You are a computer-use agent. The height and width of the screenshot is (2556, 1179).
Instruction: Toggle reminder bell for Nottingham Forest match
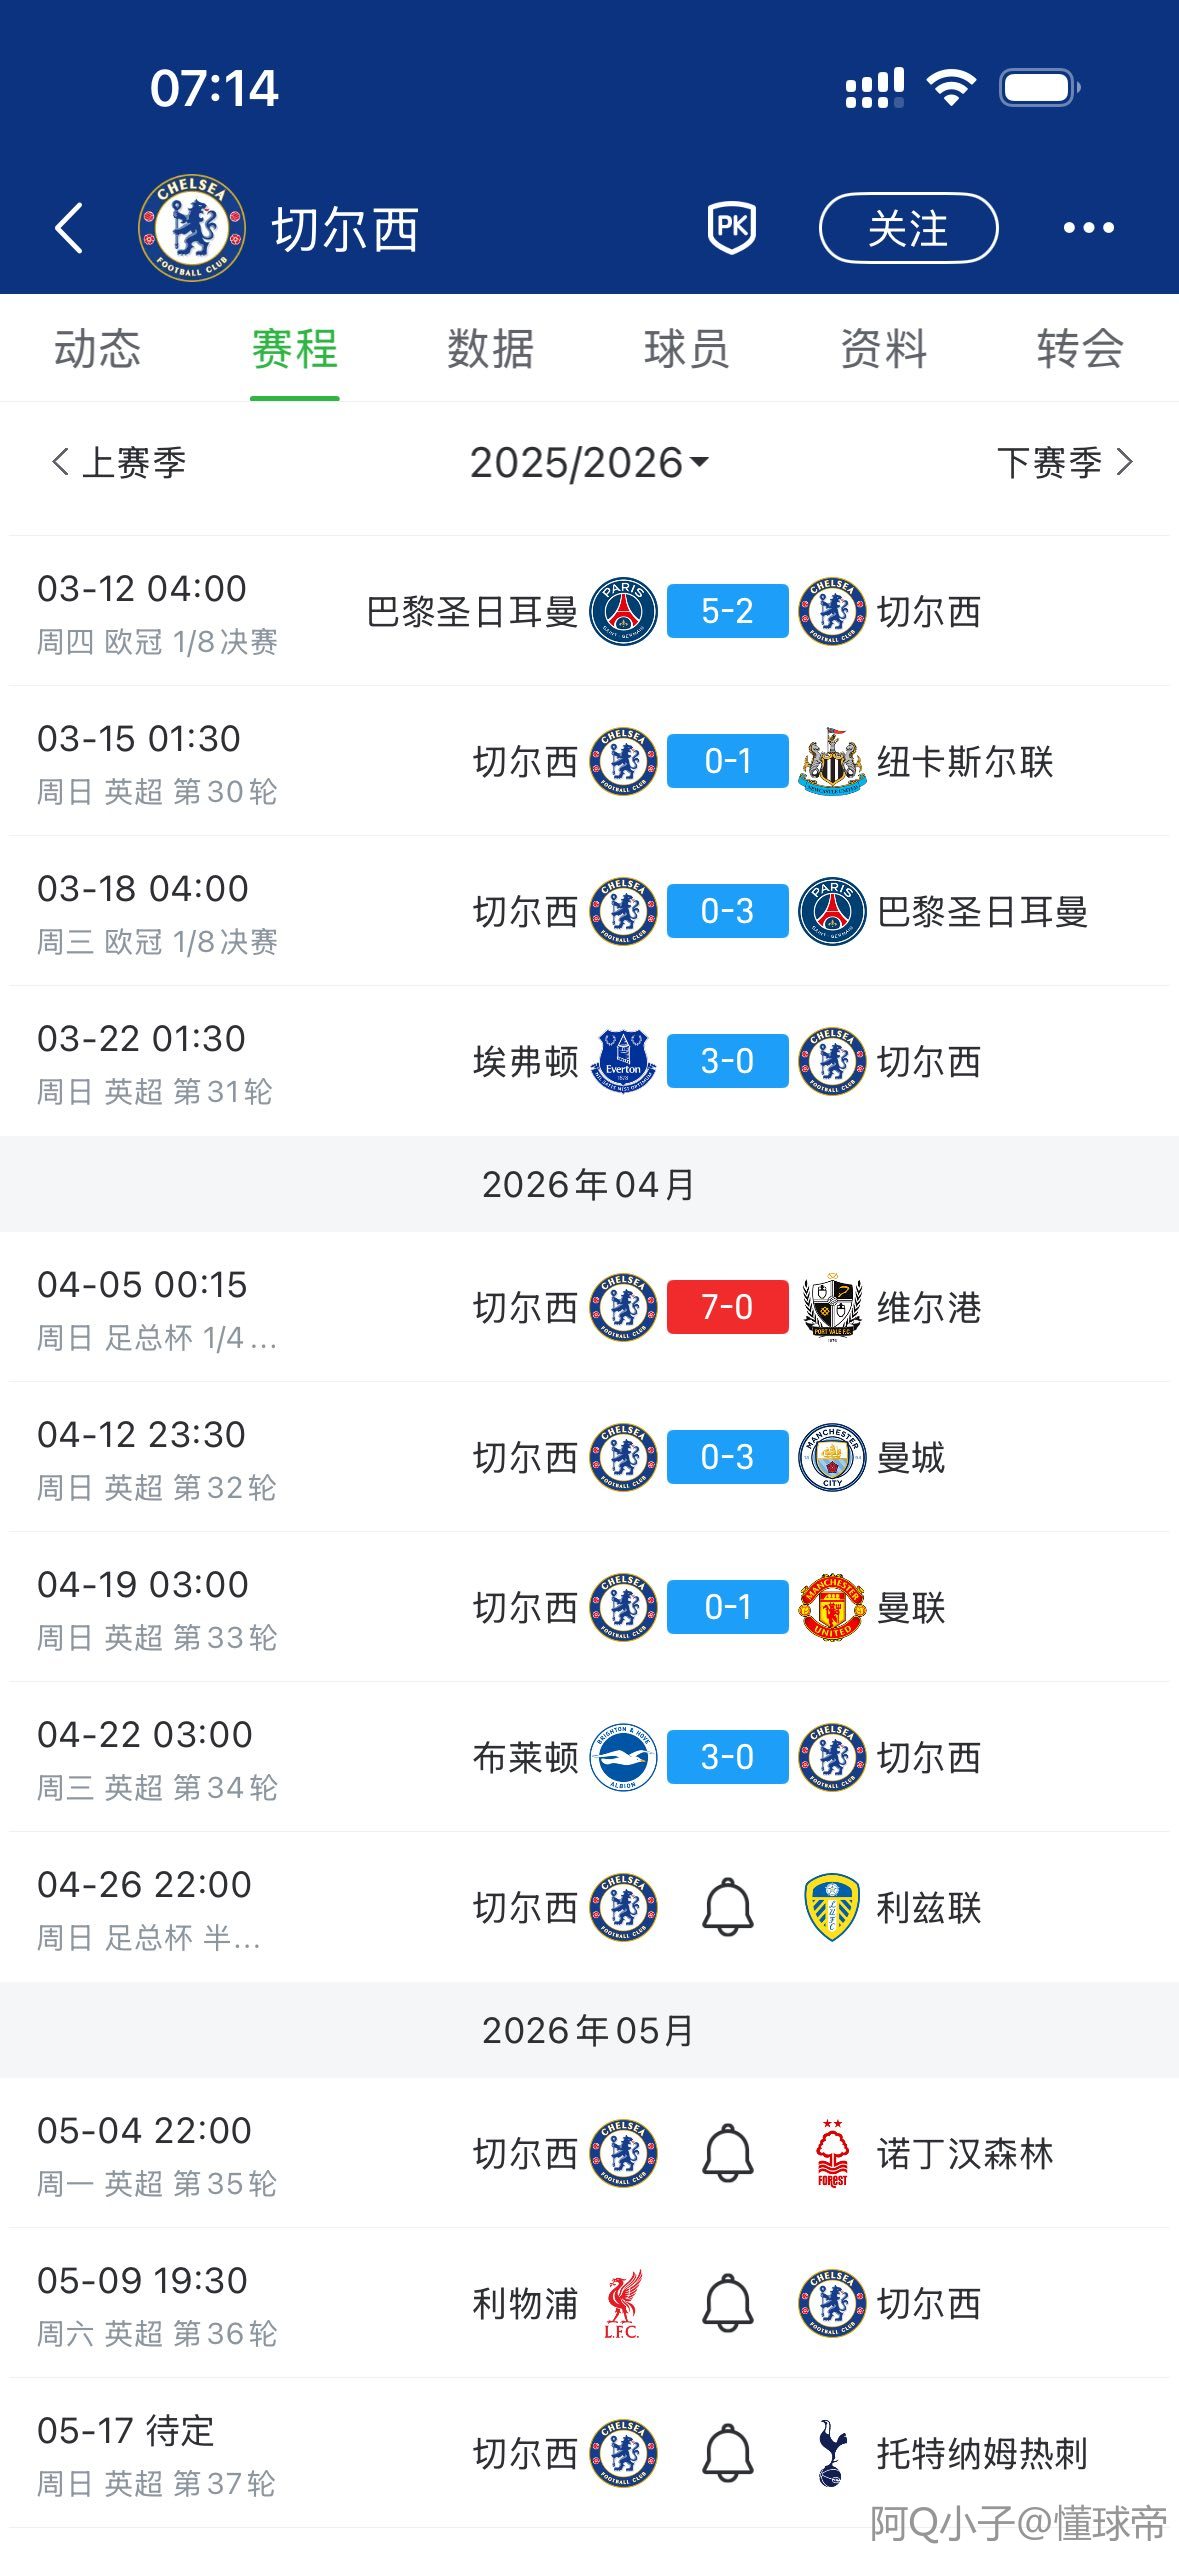[728, 2153]
